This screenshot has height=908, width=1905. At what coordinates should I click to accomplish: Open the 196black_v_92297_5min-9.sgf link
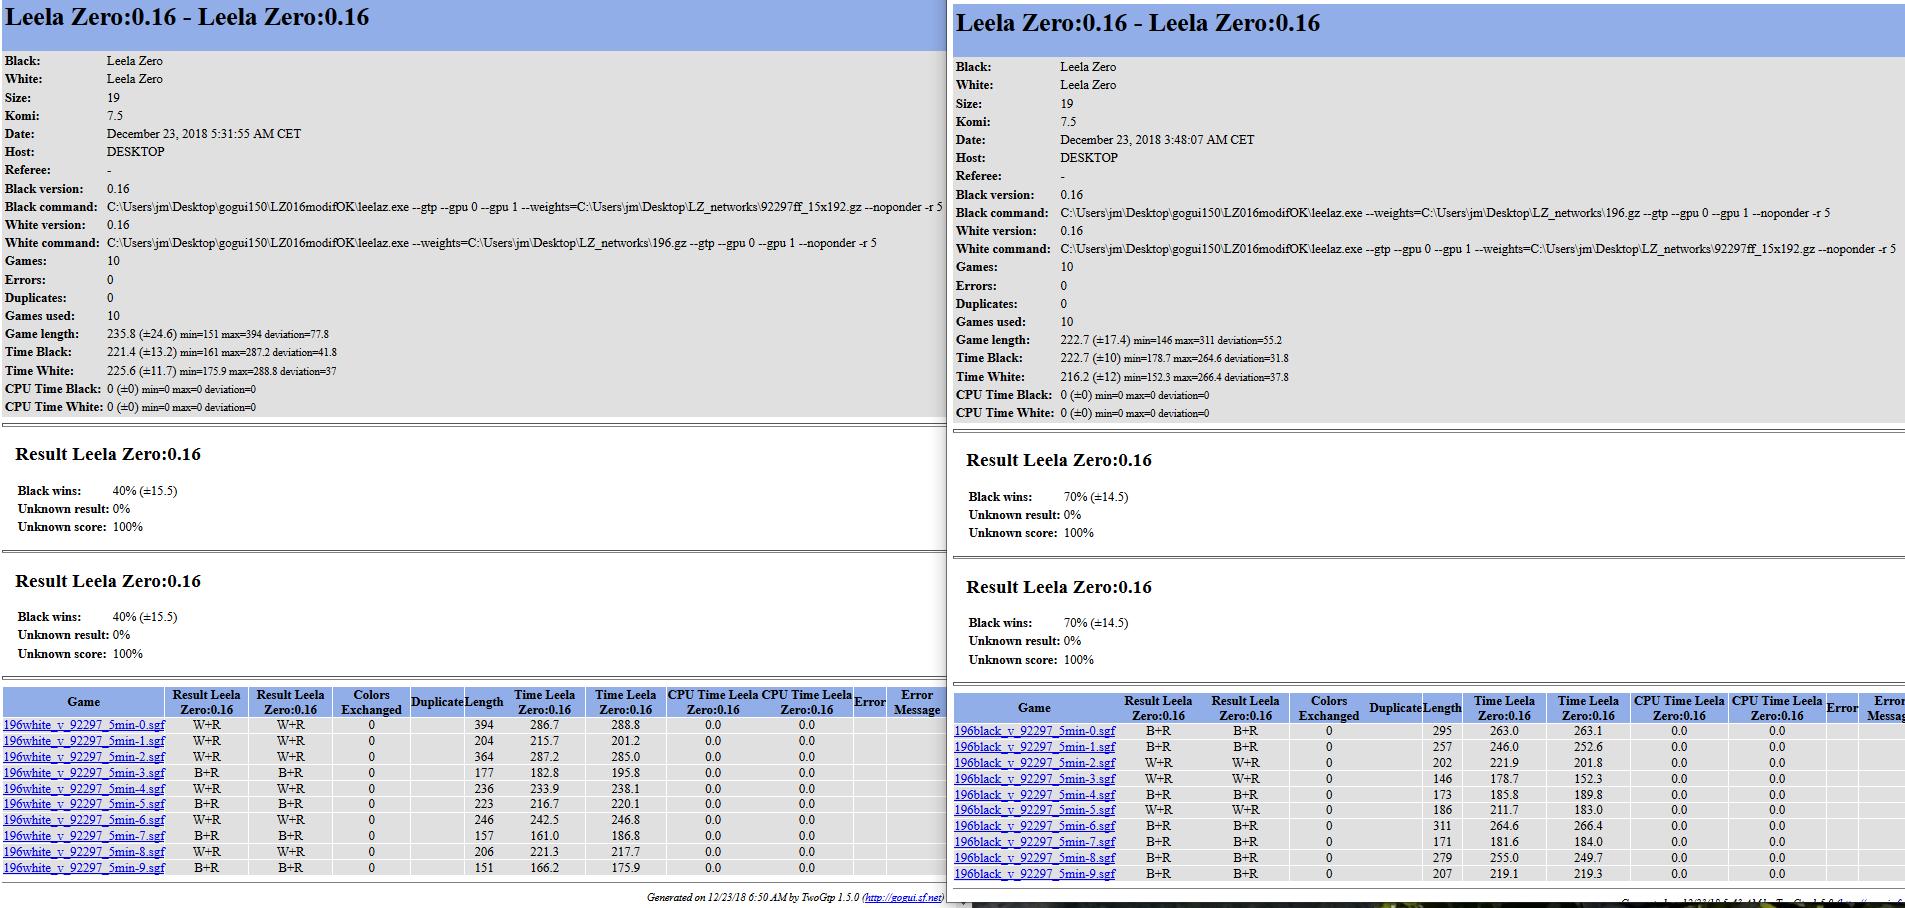[1034, 874]
